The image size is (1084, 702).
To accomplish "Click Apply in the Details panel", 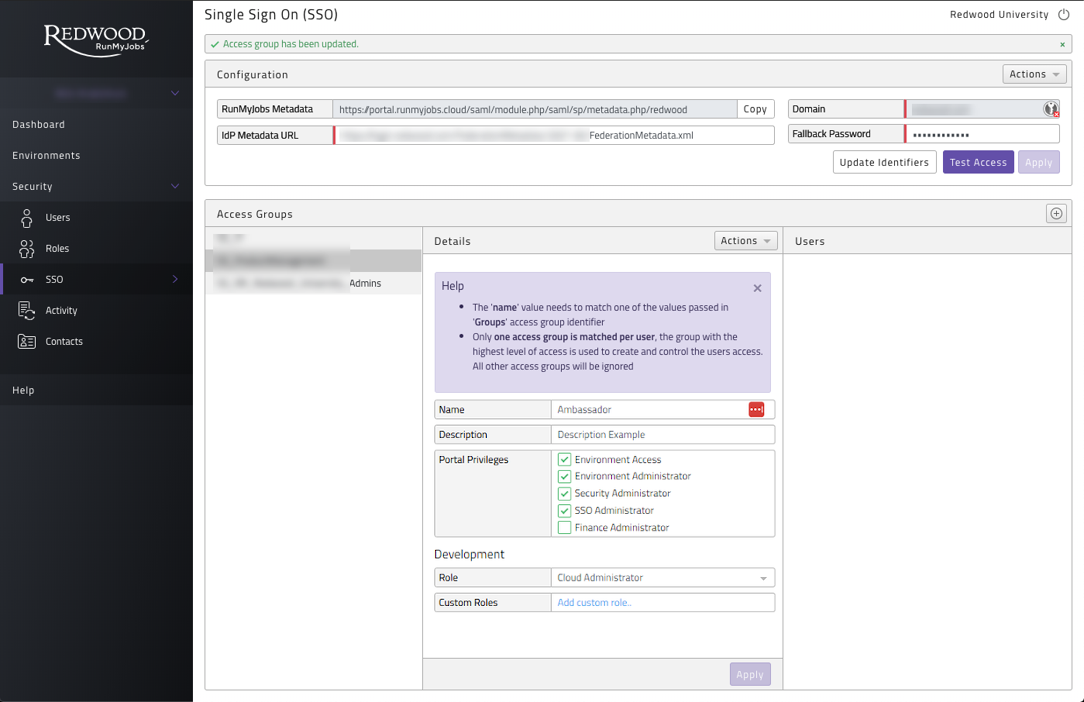I will (750, 674).
